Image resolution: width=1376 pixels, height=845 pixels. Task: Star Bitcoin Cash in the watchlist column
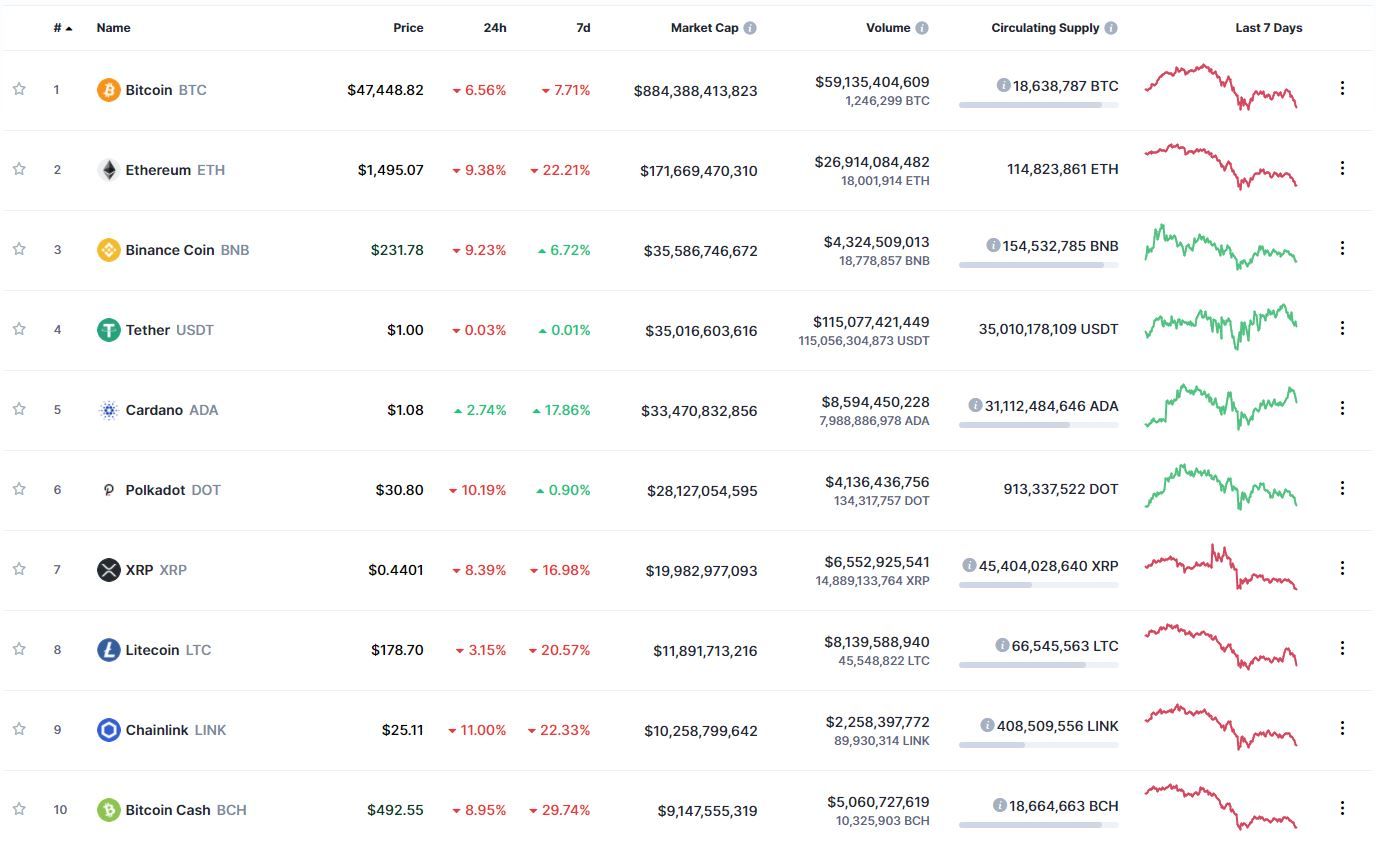point(19,809)
